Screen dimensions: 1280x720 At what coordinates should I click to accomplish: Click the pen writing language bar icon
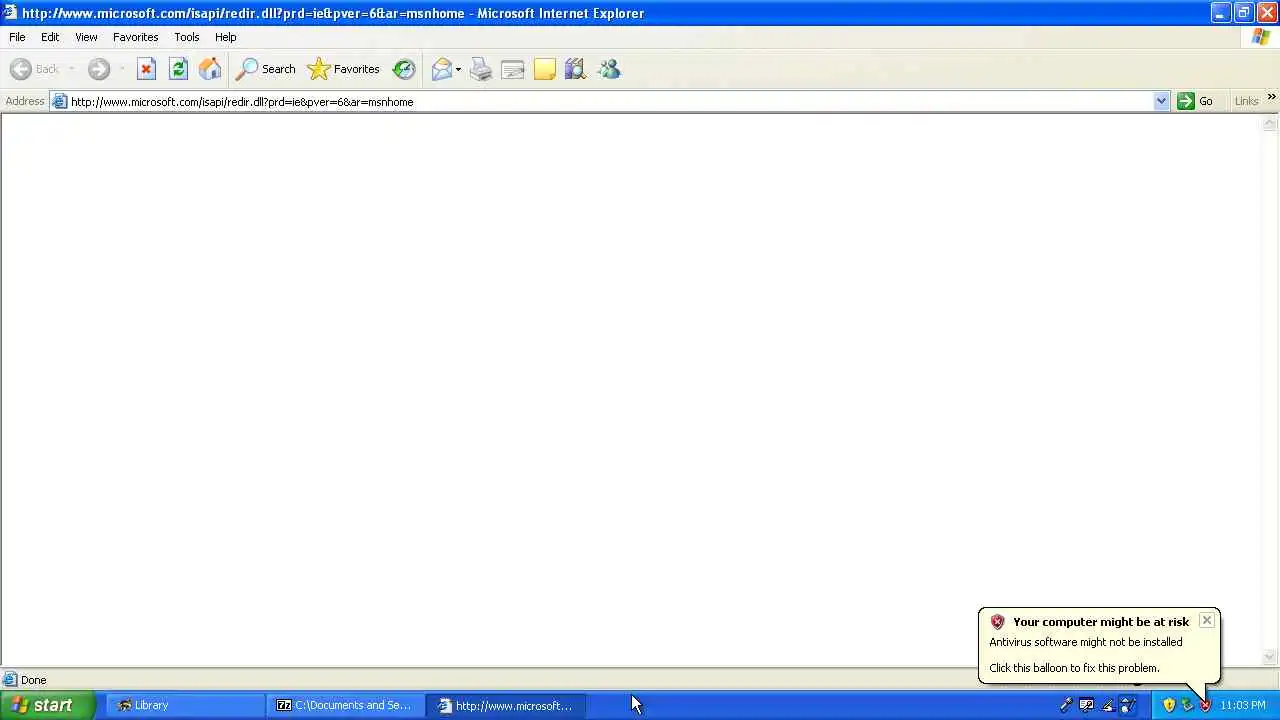coord(1107,705)
